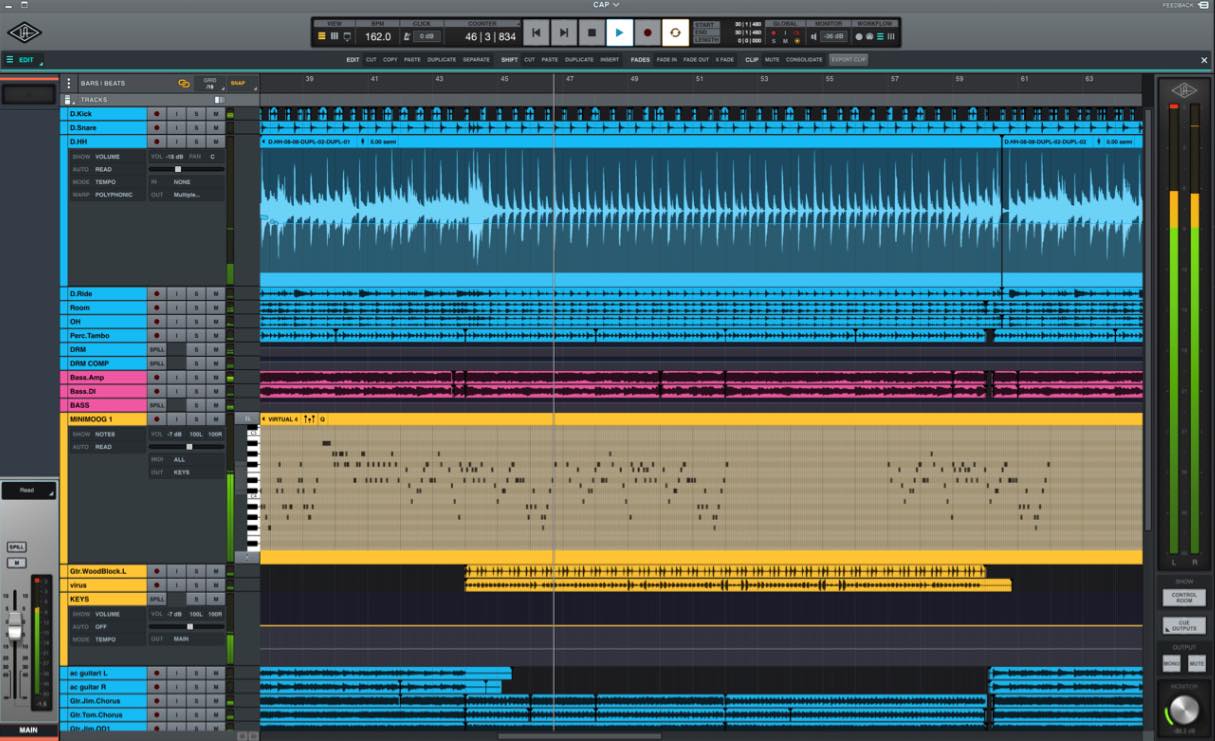Open the WARP Polyphonic dropdown on D.HH
Image resolution: width=1215 pixels, height=741 pixels.
pyautogui.click(x=113, y=195)
